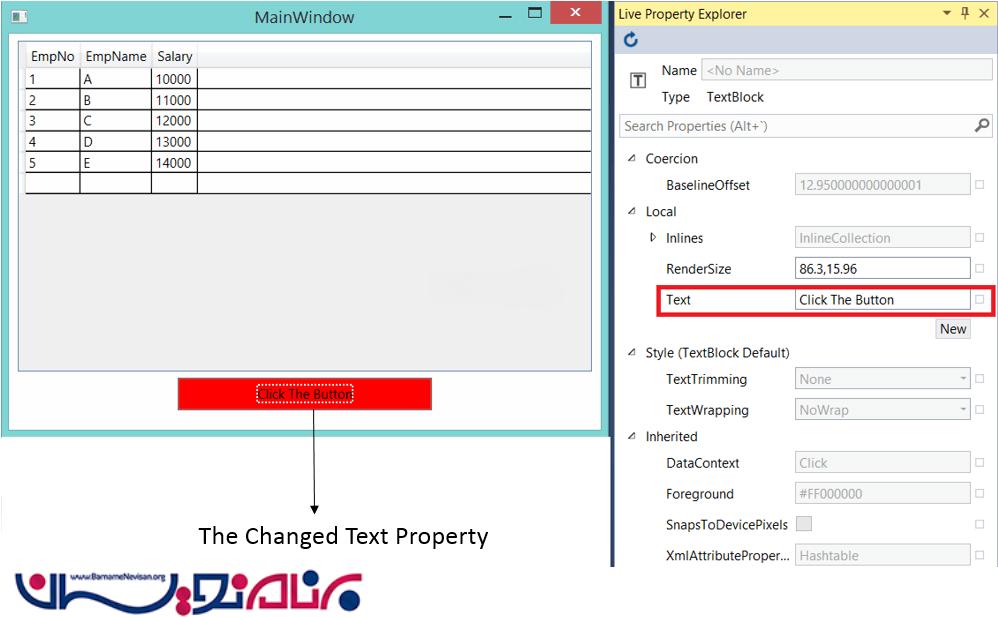This screenshot has width=998, height=617.
Task: Maximize the MainWindow
Action: tap(535, 13)
